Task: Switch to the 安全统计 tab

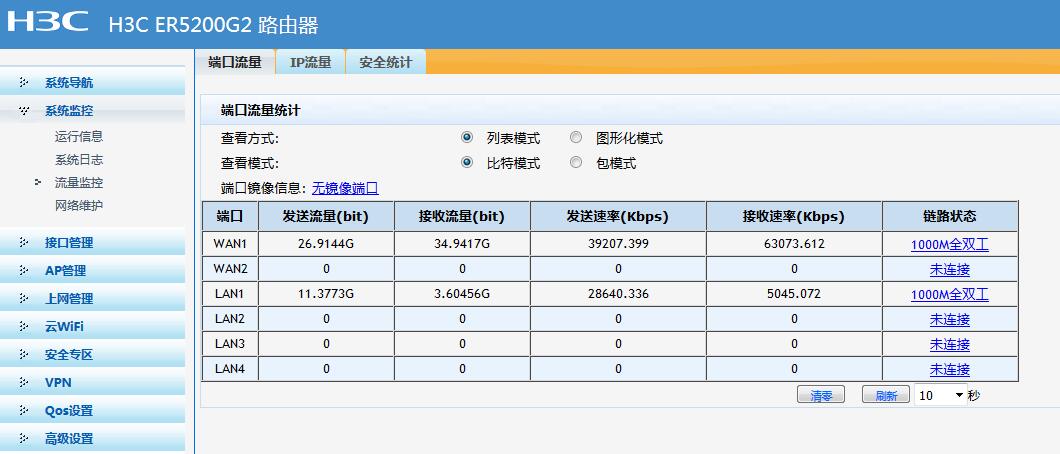Action: pos(385,62)
